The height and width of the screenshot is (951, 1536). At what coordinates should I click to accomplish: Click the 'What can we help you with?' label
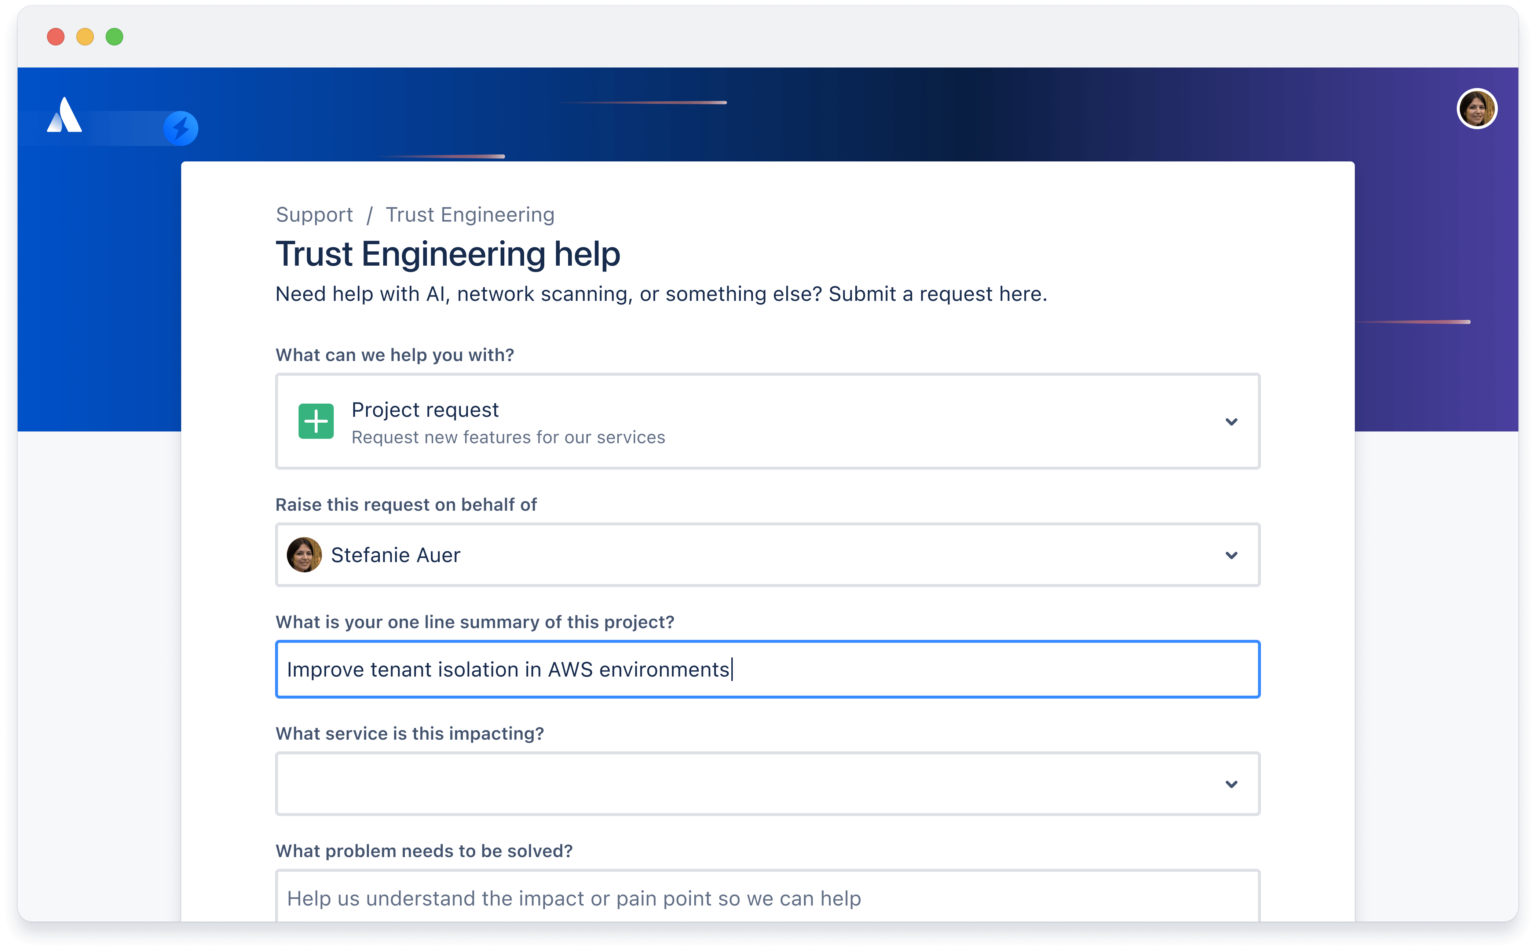(x=394, y=355)
